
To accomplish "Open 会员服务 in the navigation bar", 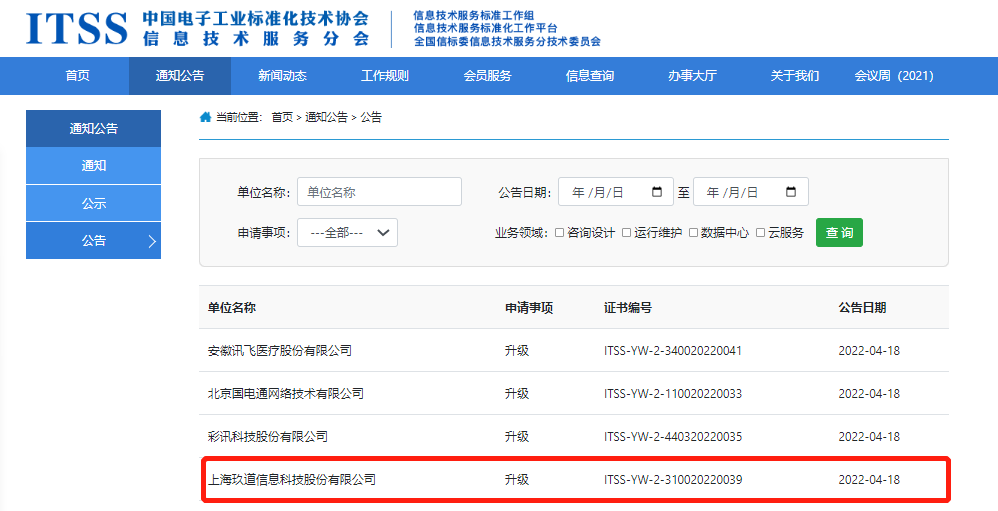I will [488, 76].
